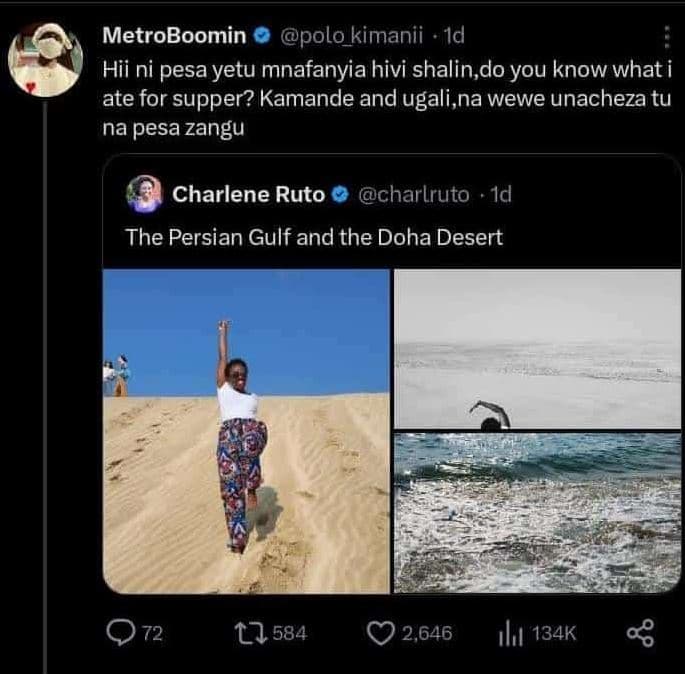685x674 pixels.
Task: Click the 1d timestamp beside @polo_kimanii
Action: click(x=454, y=36)
